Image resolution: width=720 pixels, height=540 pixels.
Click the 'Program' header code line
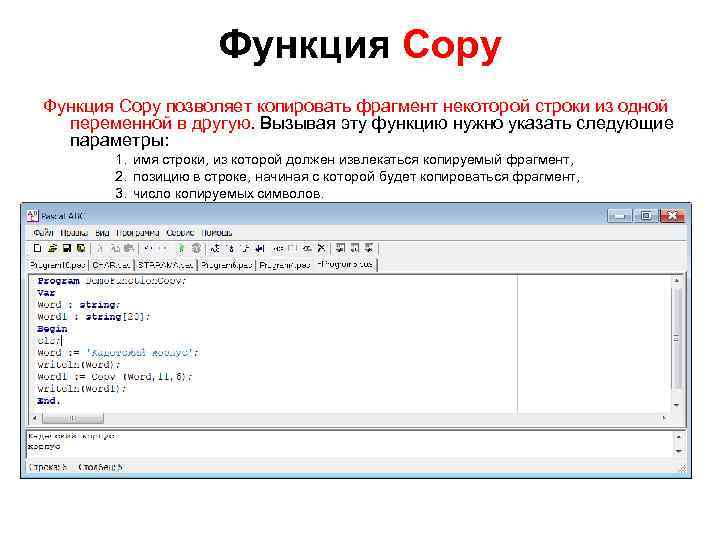[112, 281]
